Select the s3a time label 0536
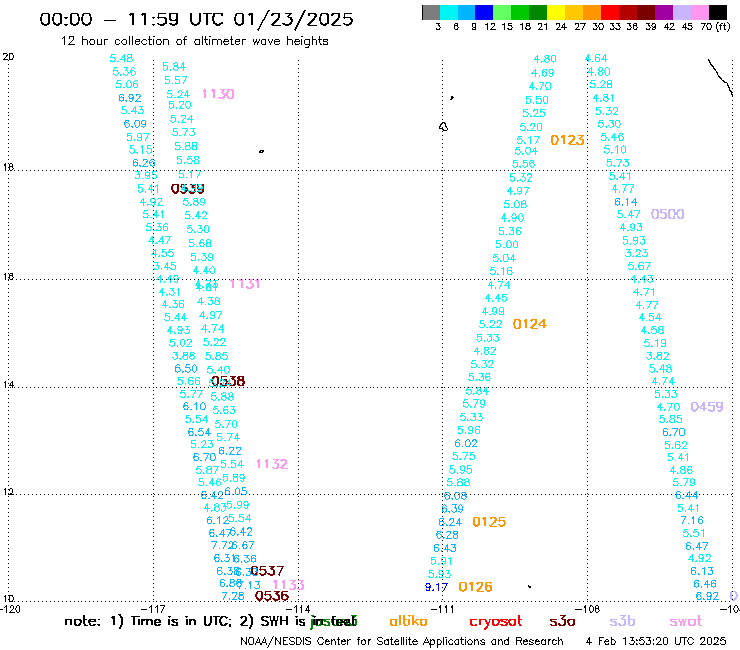Screen dimensions: 740x650 (x=272, y=596)
